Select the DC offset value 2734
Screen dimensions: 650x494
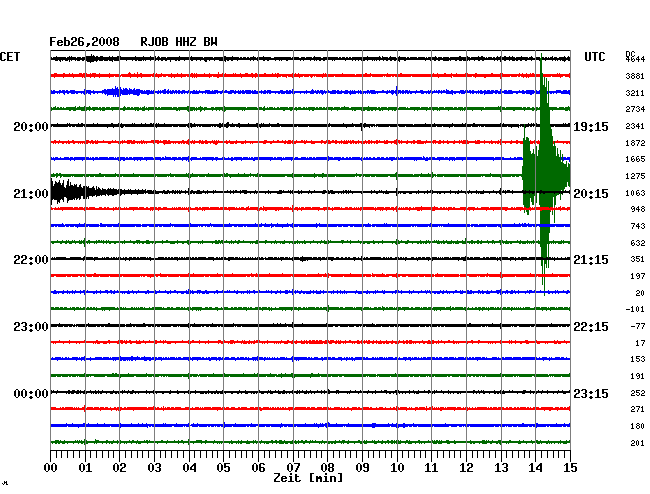635,109
